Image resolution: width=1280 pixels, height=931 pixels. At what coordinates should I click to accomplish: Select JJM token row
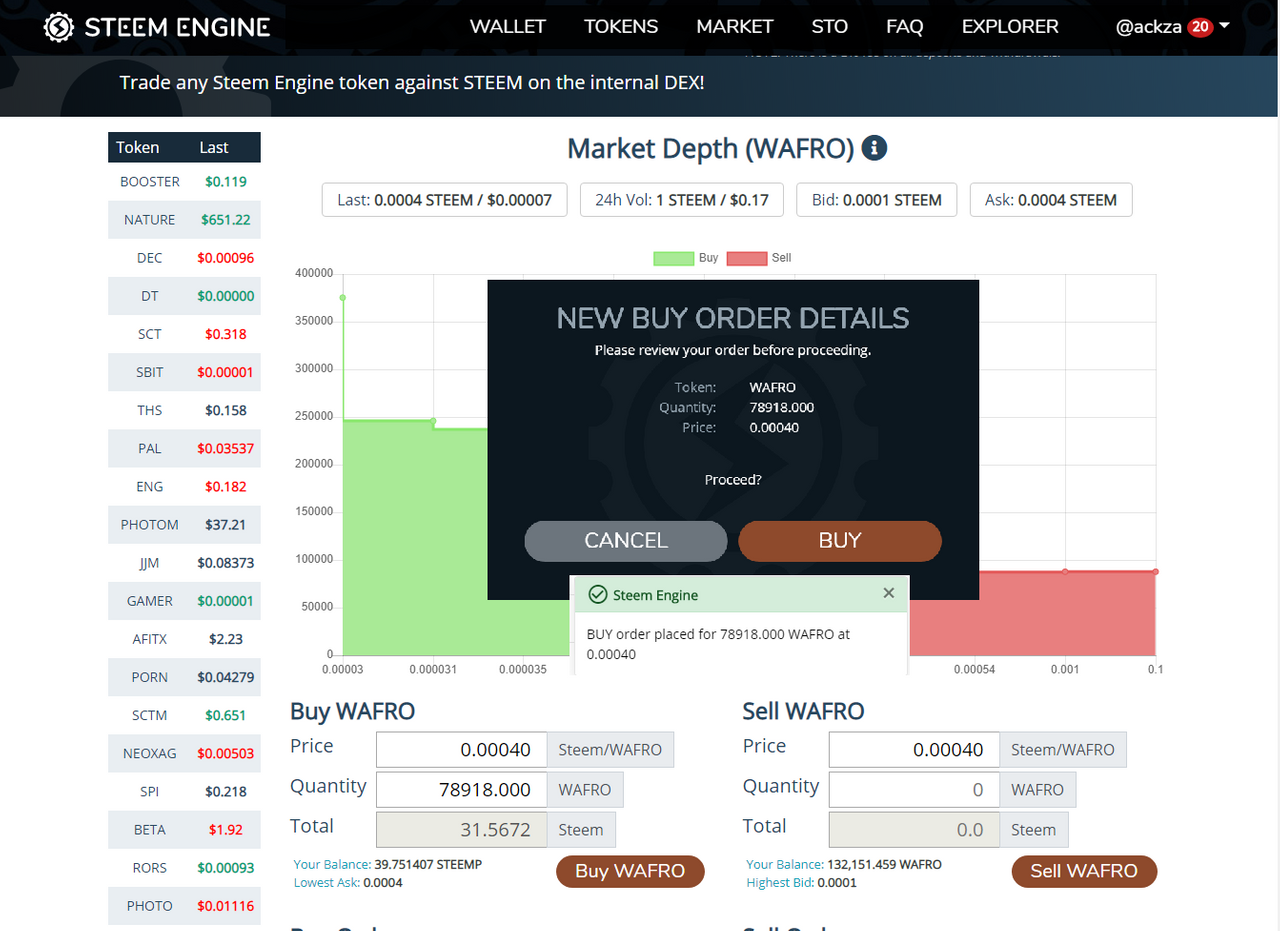pos(184,563)
